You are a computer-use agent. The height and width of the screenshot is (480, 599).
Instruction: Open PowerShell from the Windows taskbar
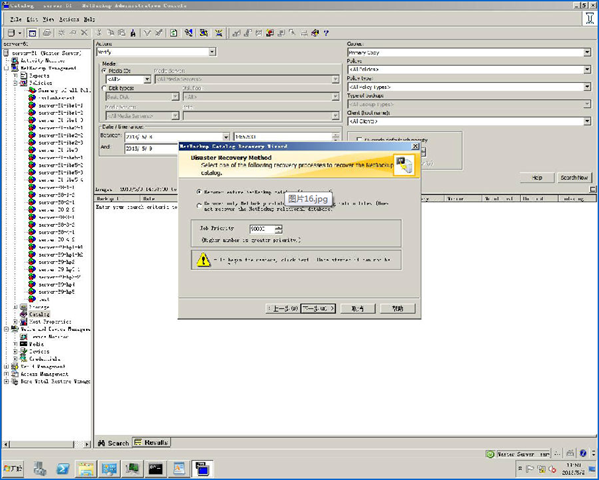coord(63,469)
